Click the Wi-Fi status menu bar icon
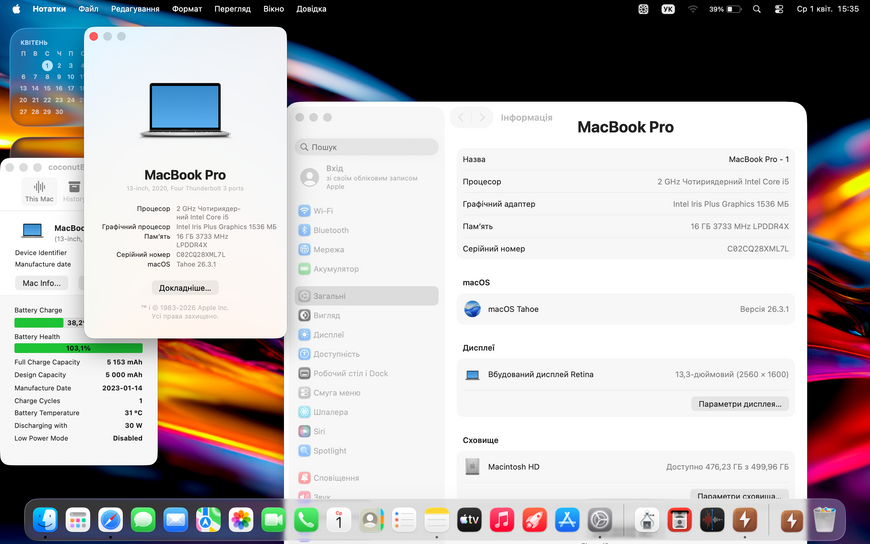870x544 pixels. (692, 9)
